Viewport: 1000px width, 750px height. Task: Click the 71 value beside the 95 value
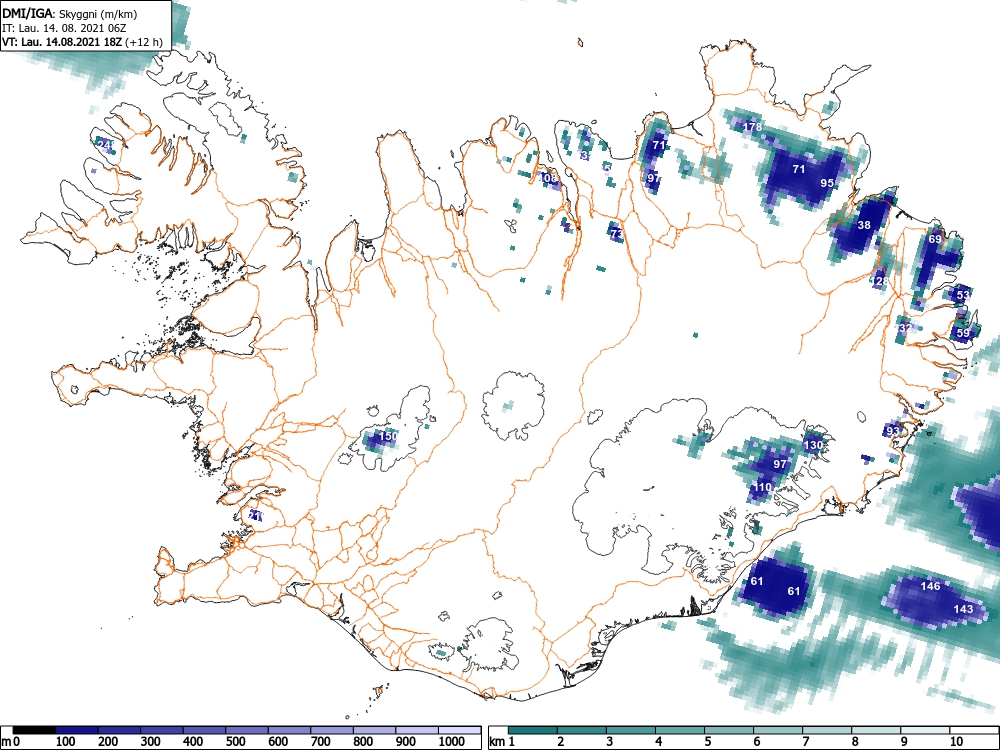pos(798,169)
